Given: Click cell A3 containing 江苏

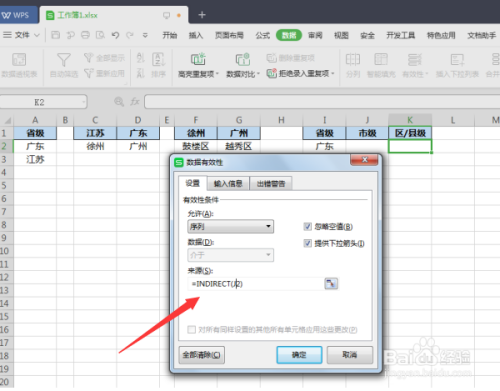Looking at the screenshot, I should [35, 159].
